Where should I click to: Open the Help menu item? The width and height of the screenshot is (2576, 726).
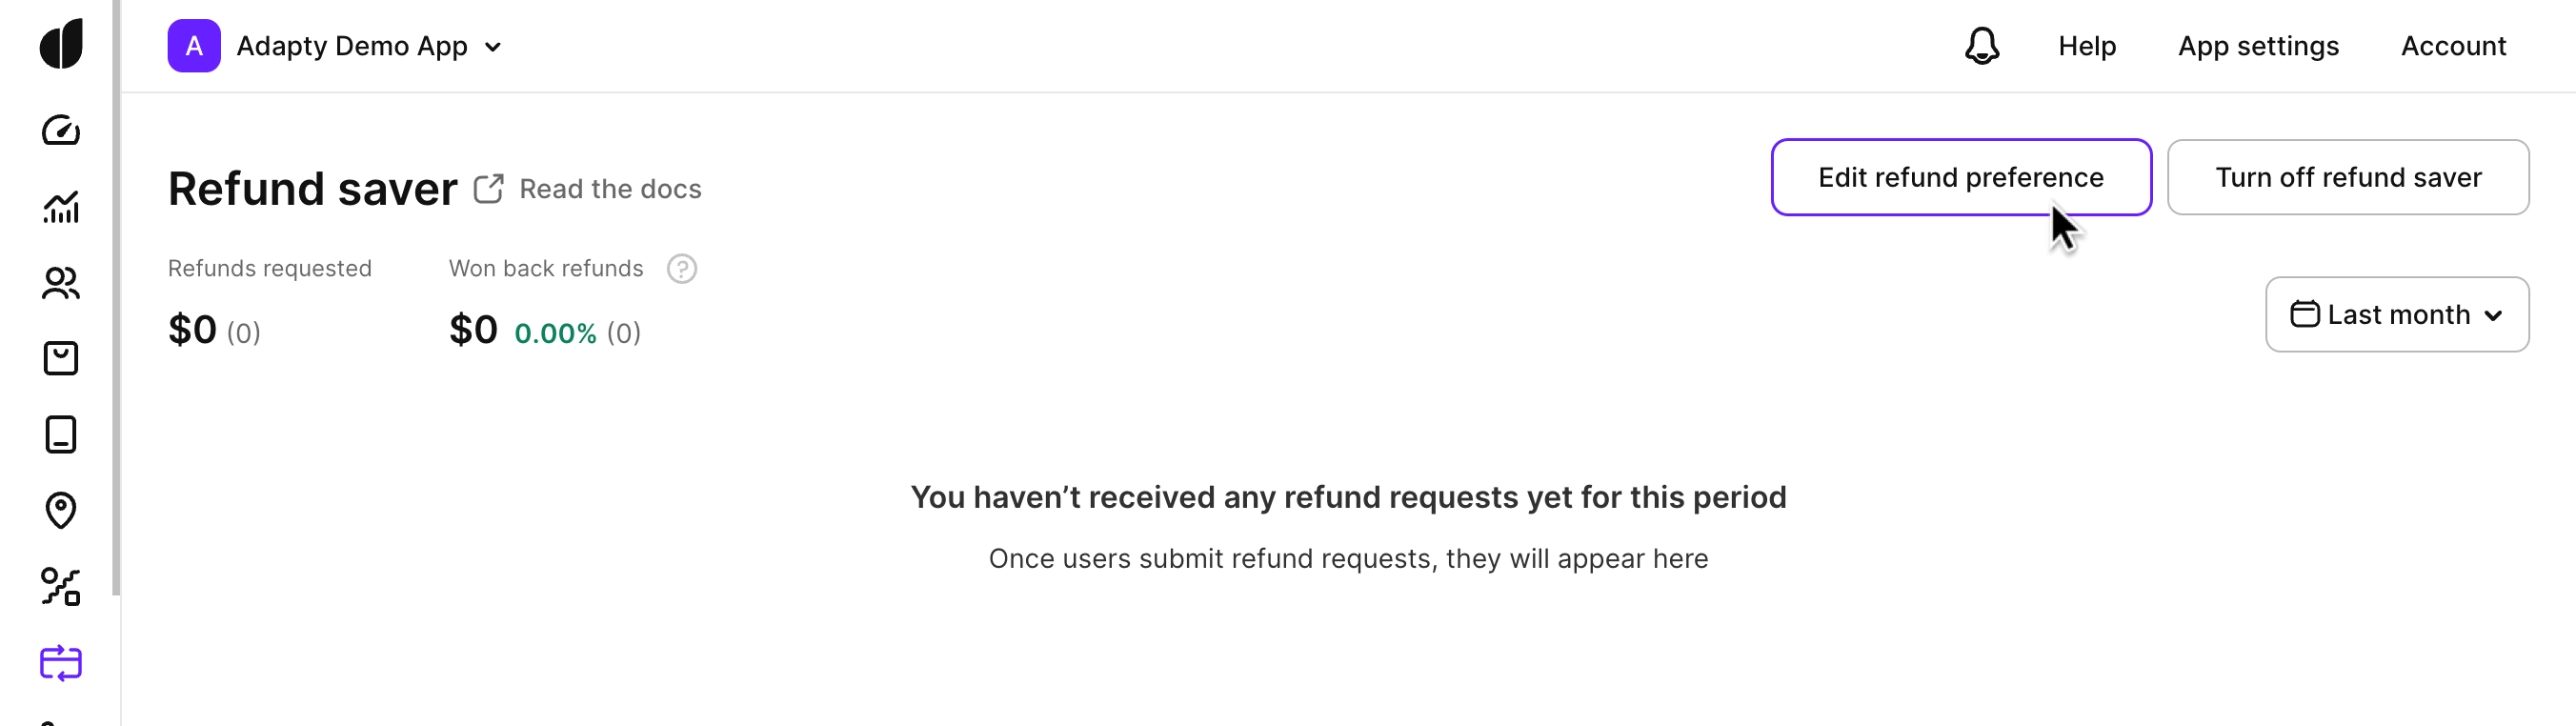[x=2086, y=46]
